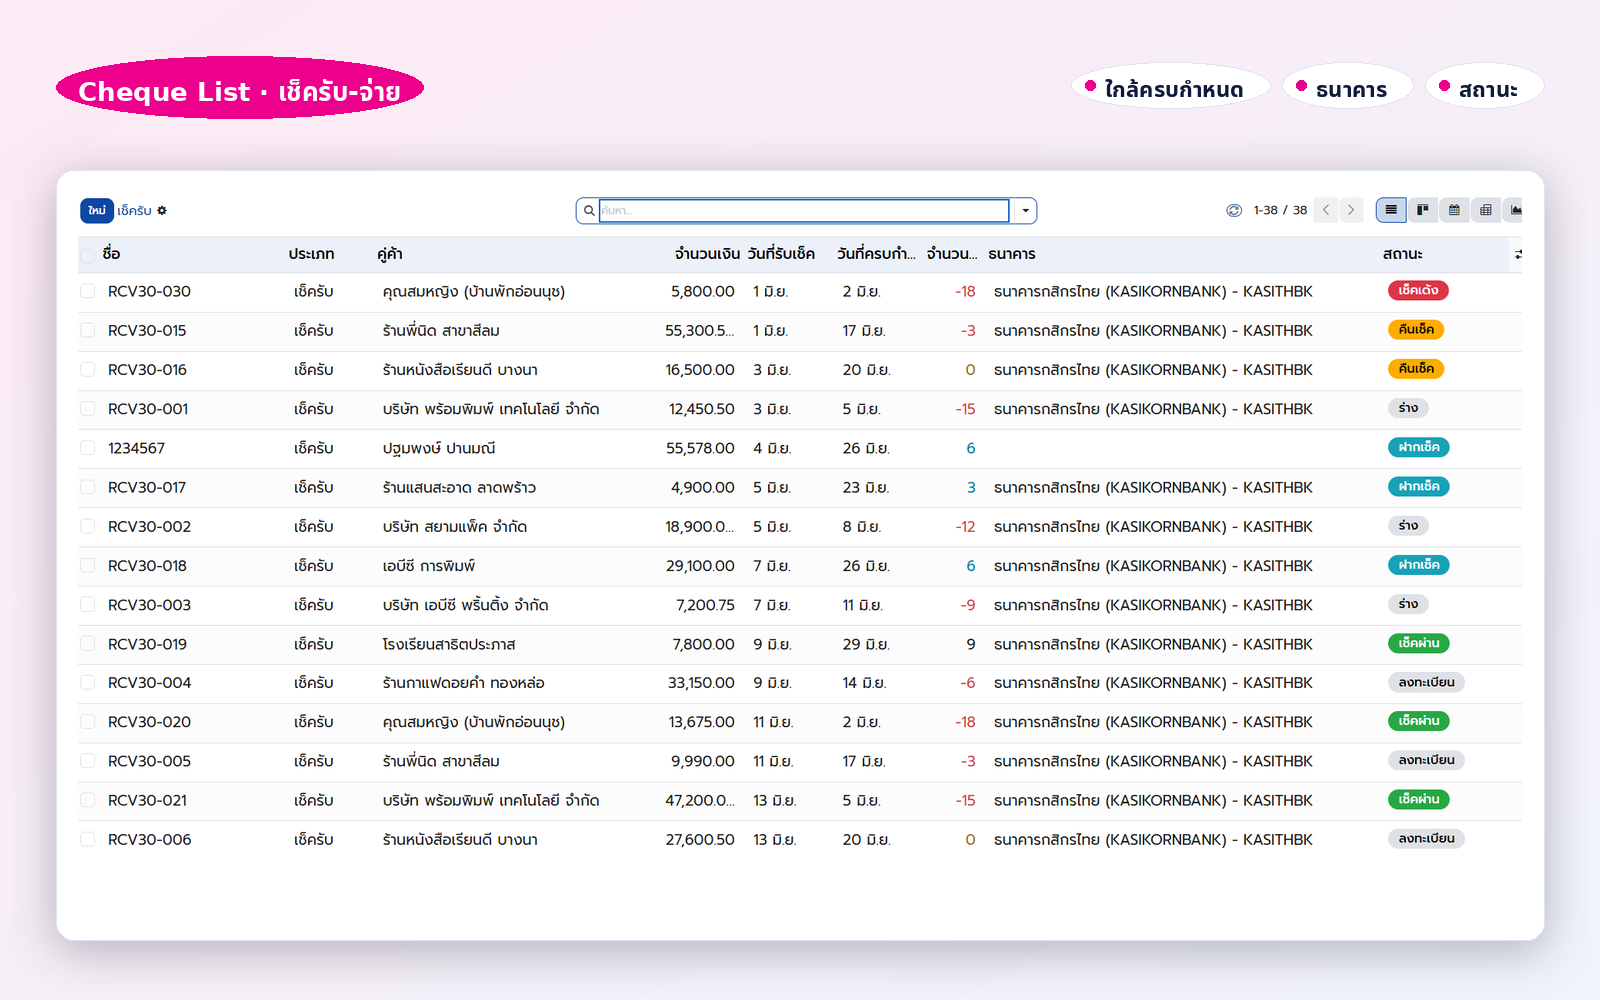Tick checkbox for RCV30-017
Image resolution: width=1600 pixels, height=1000 pixels.
pyautogui.click(x=88, y=487)
